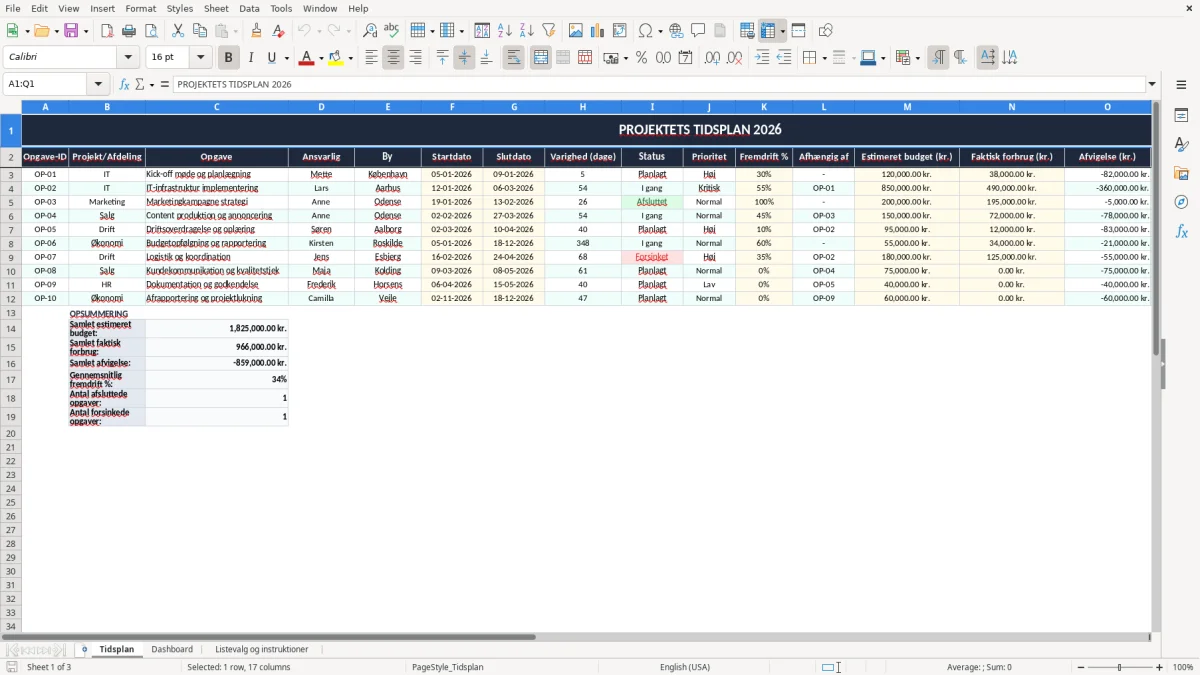Toggle Merge and Center Cells
The image size is (1200, 675).
click(541, 58)
